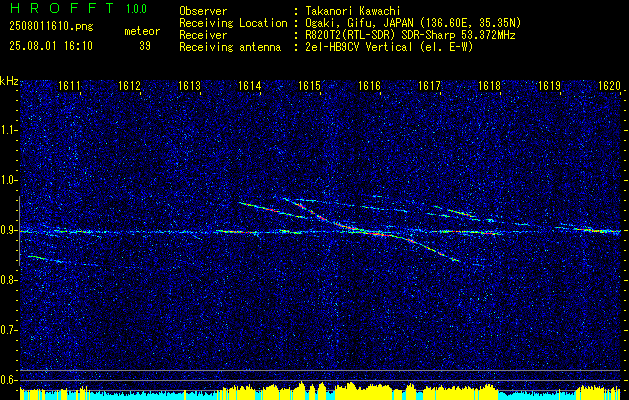Click the timestamp 25.08.01 16:10
629x400 pixels.
coord(51,46)
